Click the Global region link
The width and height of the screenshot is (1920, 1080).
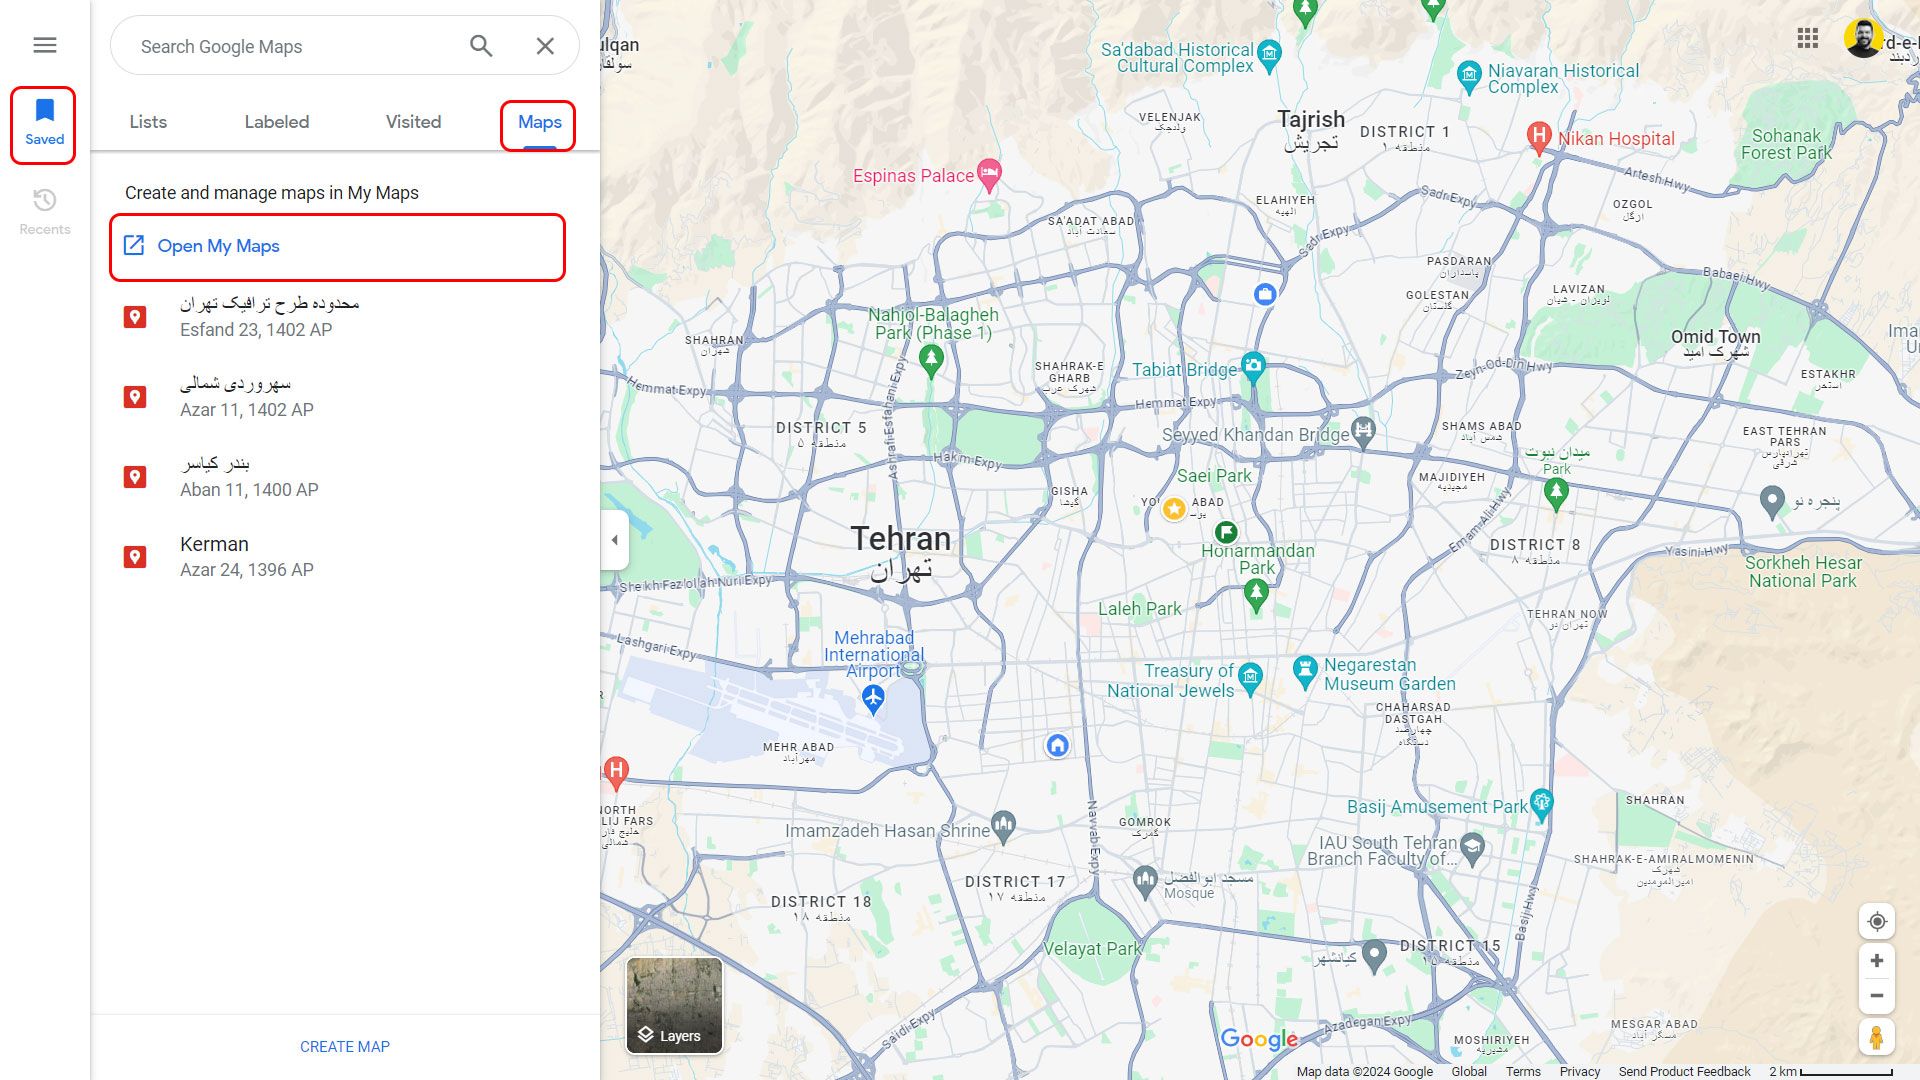1469,1071
